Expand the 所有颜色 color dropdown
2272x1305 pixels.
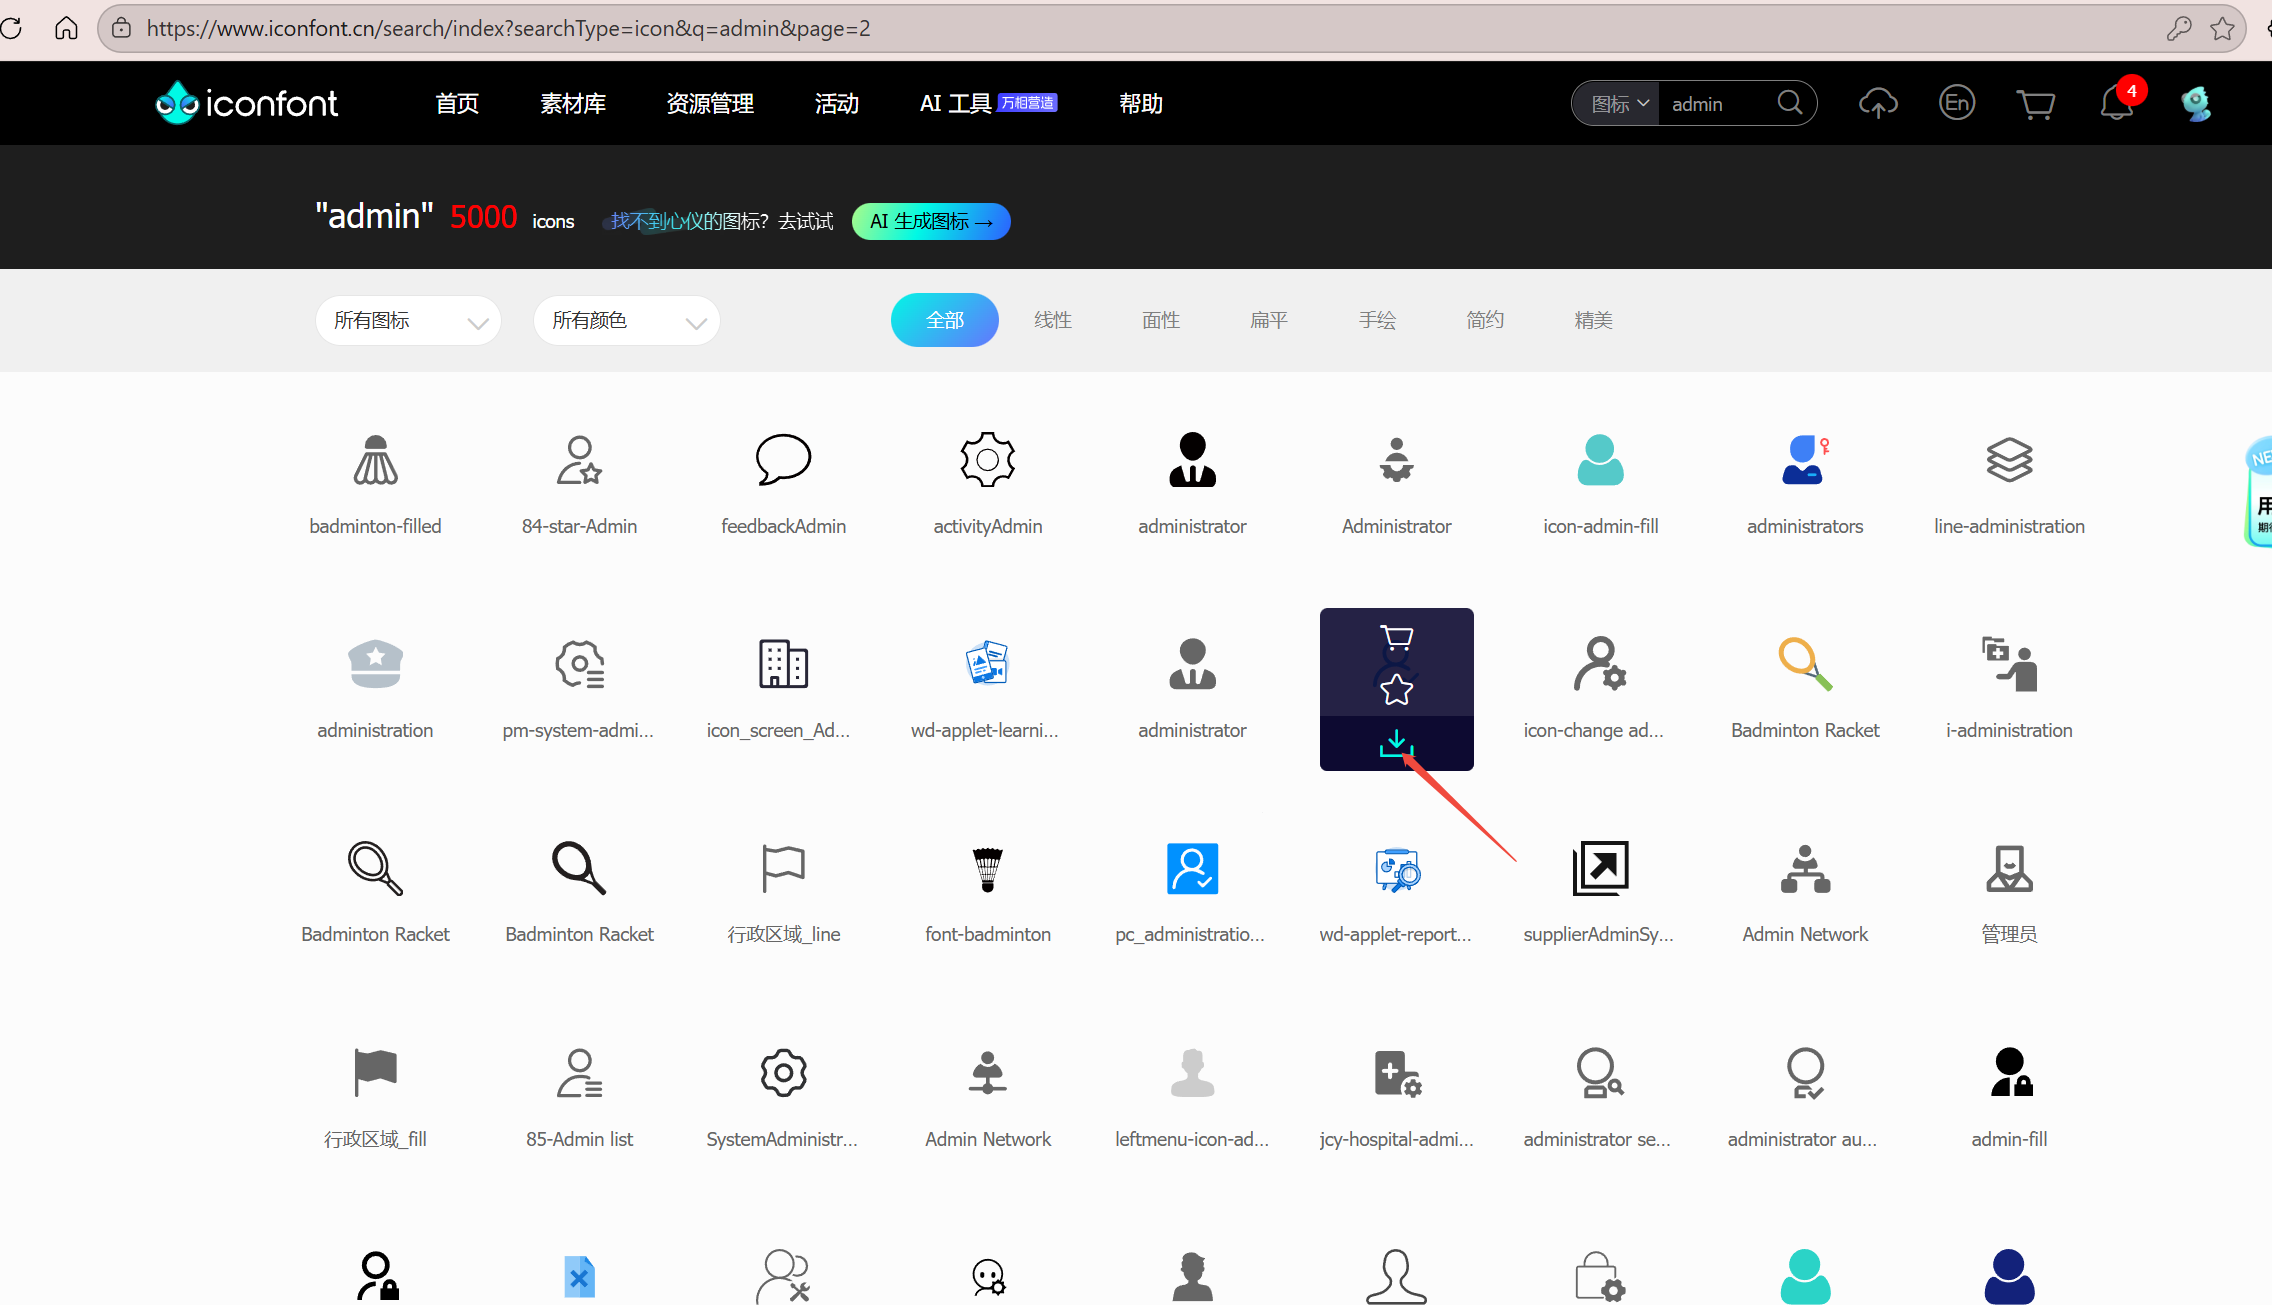pos(626,320)
